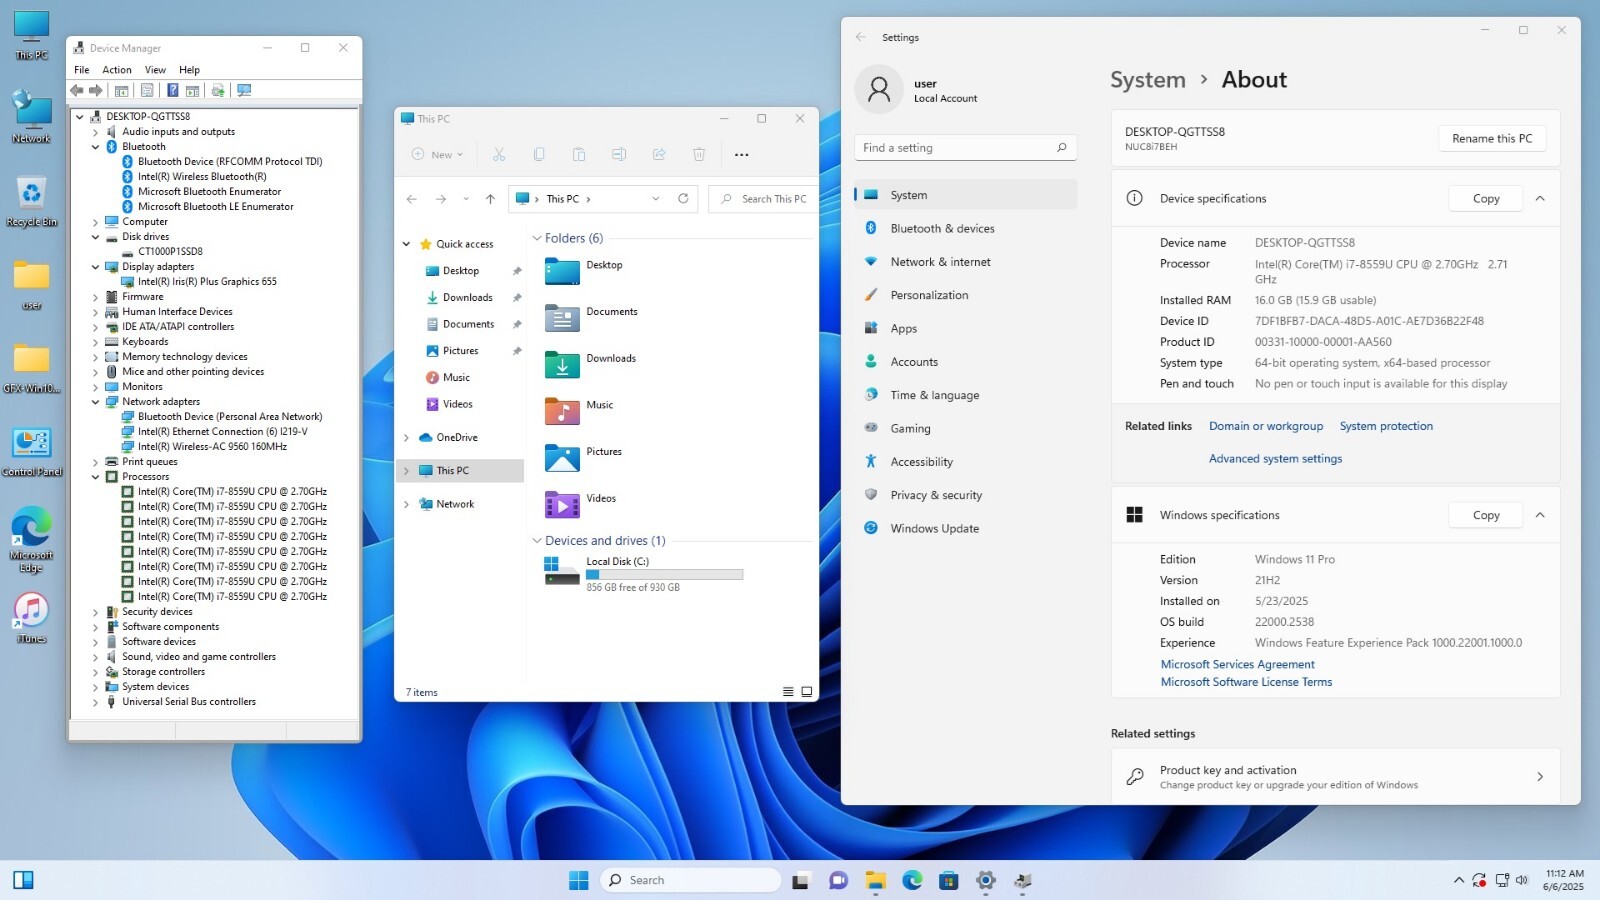The image size is (1600, 900).
Task: Open Bluetooth & devices settings
Action: click(x=942, y=229)
